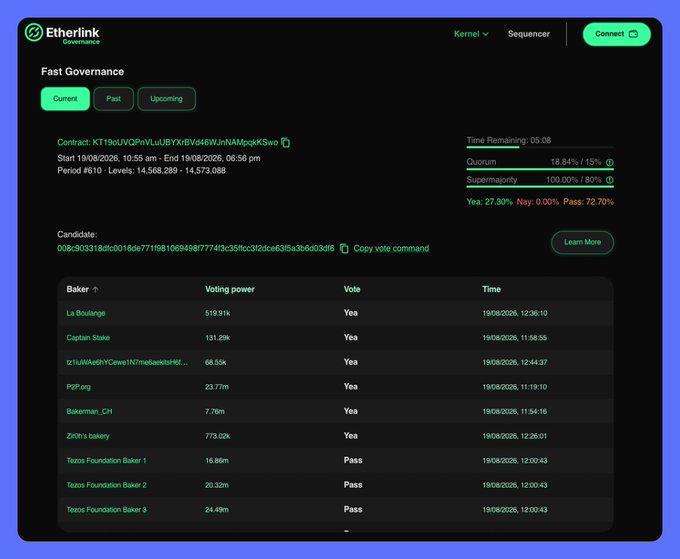Screen dimensions: 680x559
Task: Open Zir0h's bakery baker link
Action: coord(88,436)
